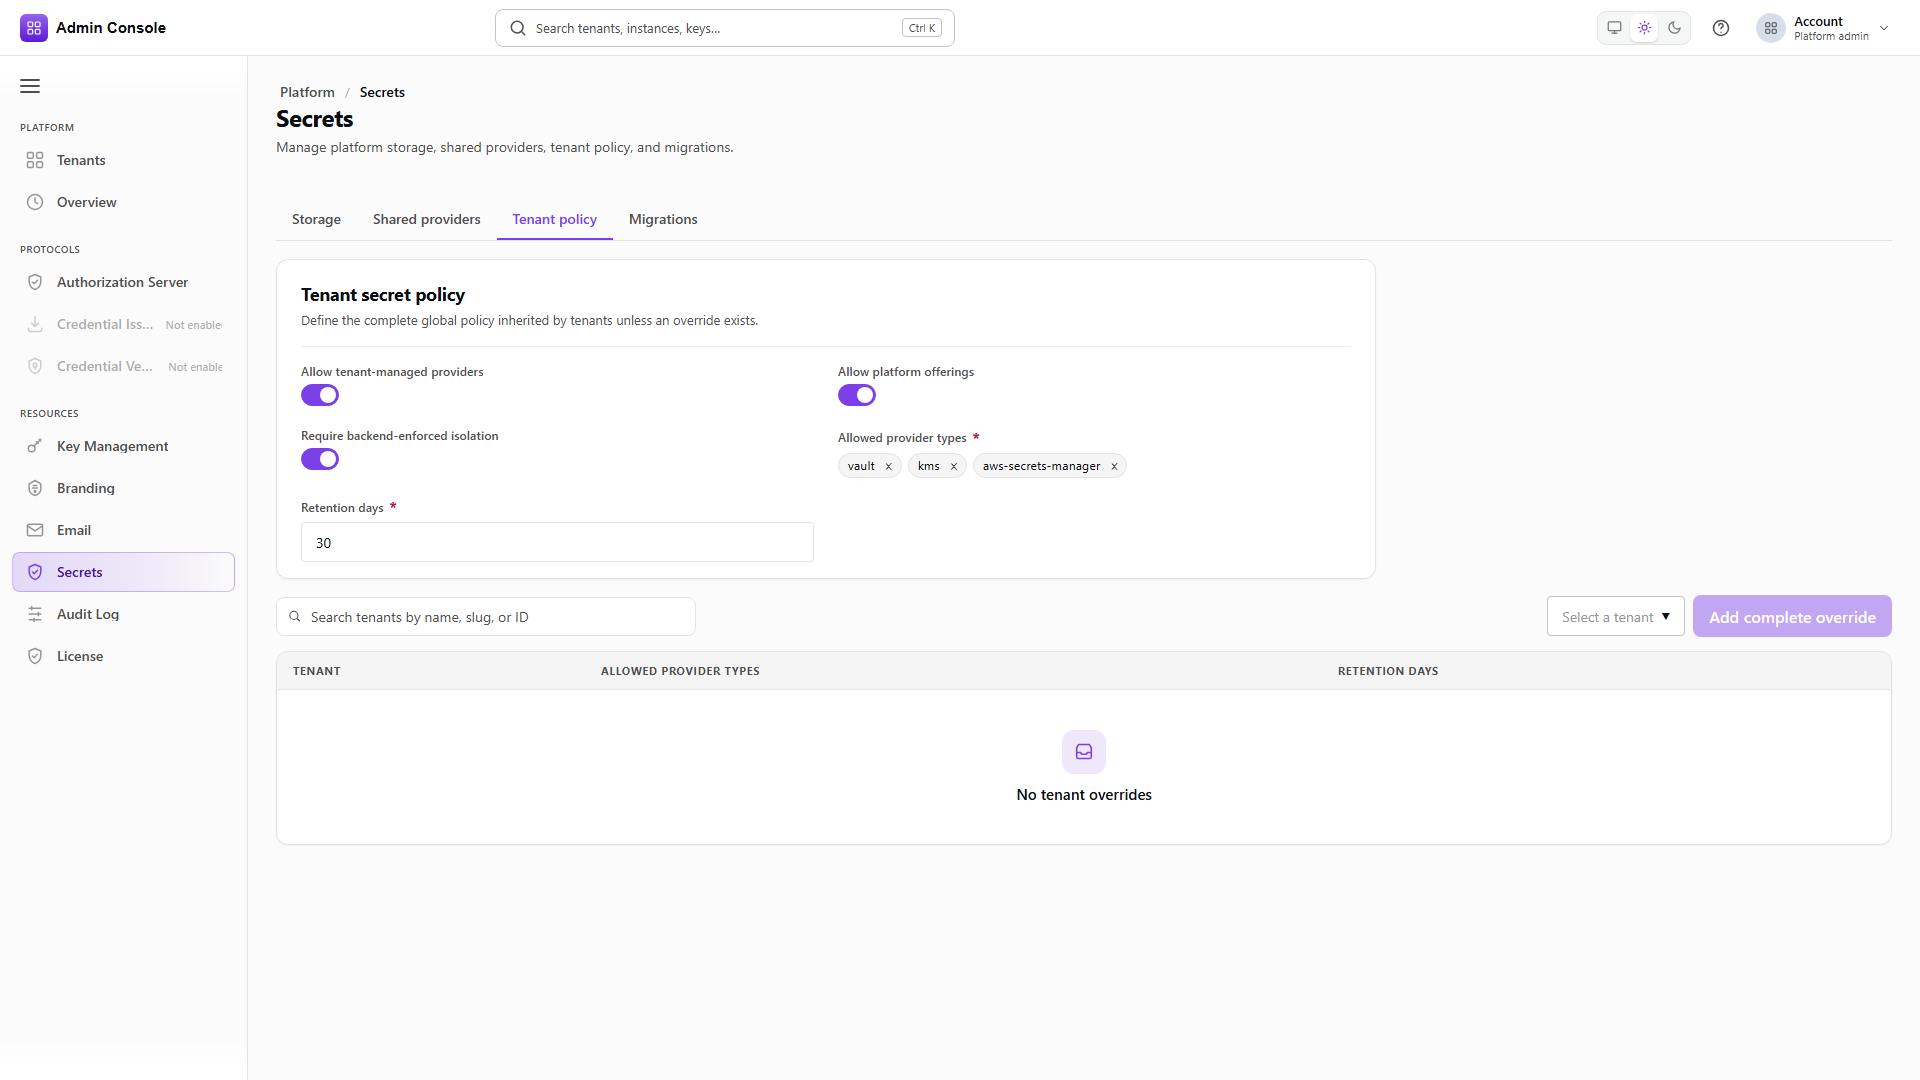Viewport: 1920px width, 1080px height.
Task: Open the Select a tenant dropdown
Action: (x=1616, y=617)
